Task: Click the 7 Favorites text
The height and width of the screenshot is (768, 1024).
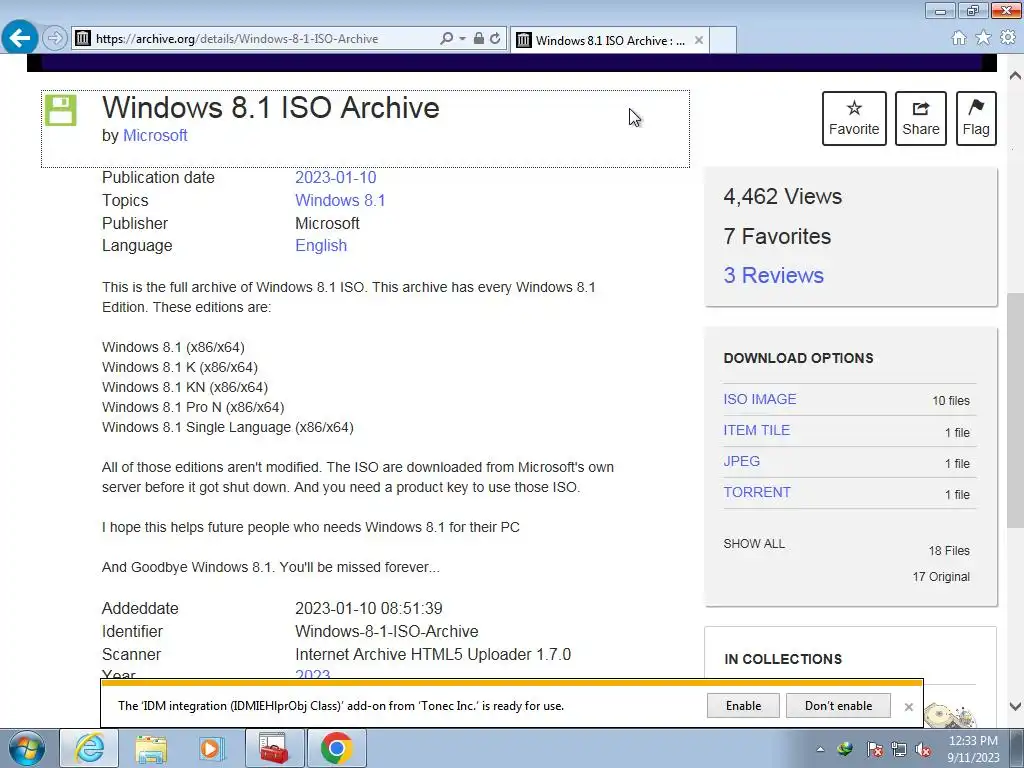Action: [x=777, y=236]
